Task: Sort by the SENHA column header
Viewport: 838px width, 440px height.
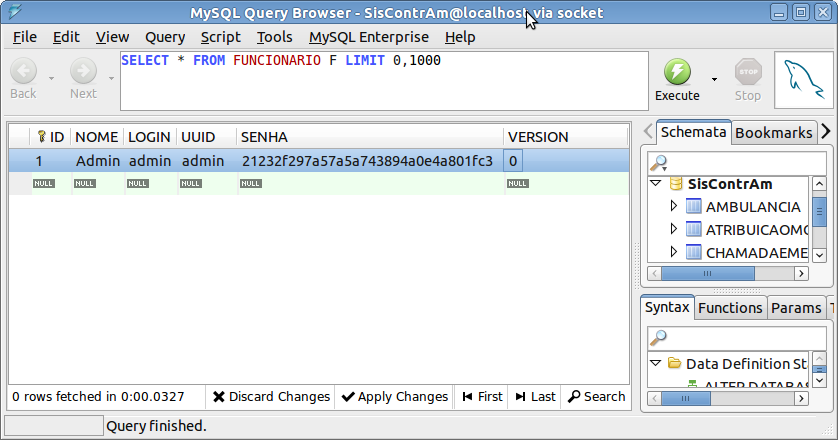Action: 370,137
